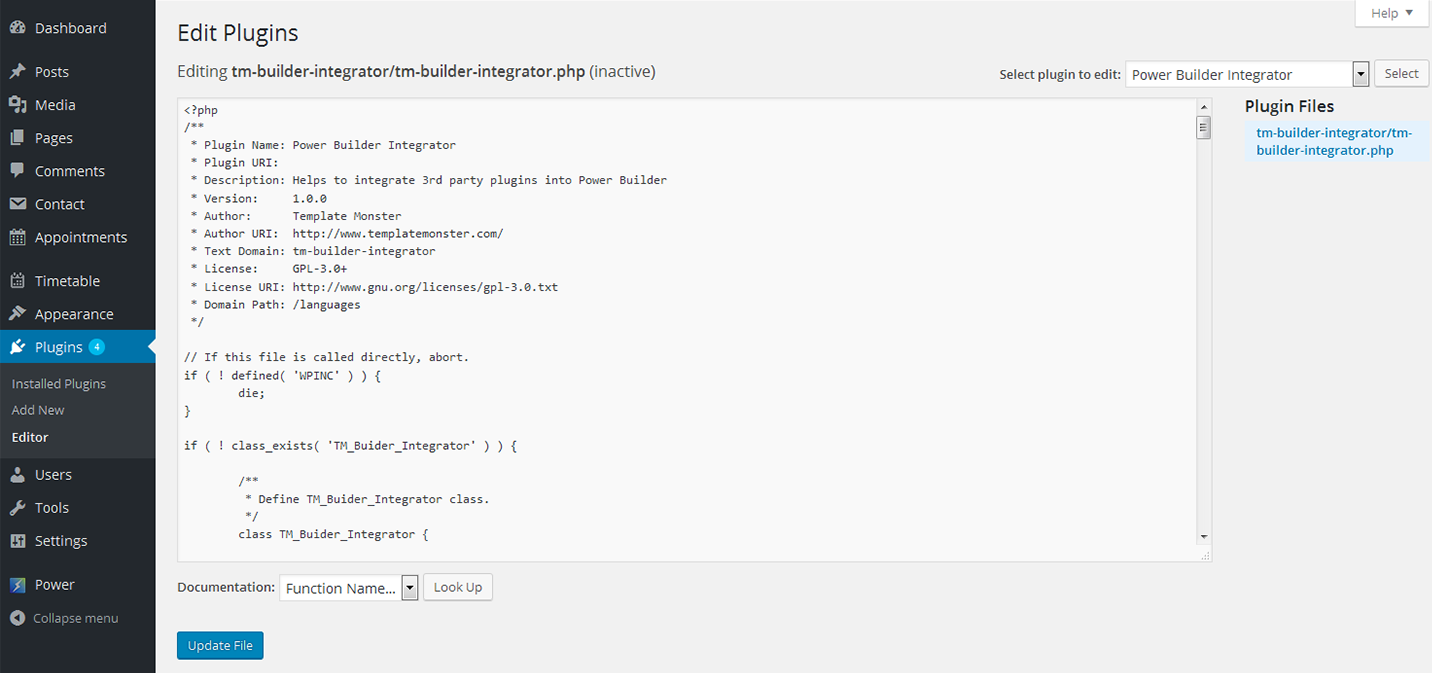Click the Settings sliders icon
Image resolution: width=1432 pixels, height=673 pixels.
coord(17,541)
